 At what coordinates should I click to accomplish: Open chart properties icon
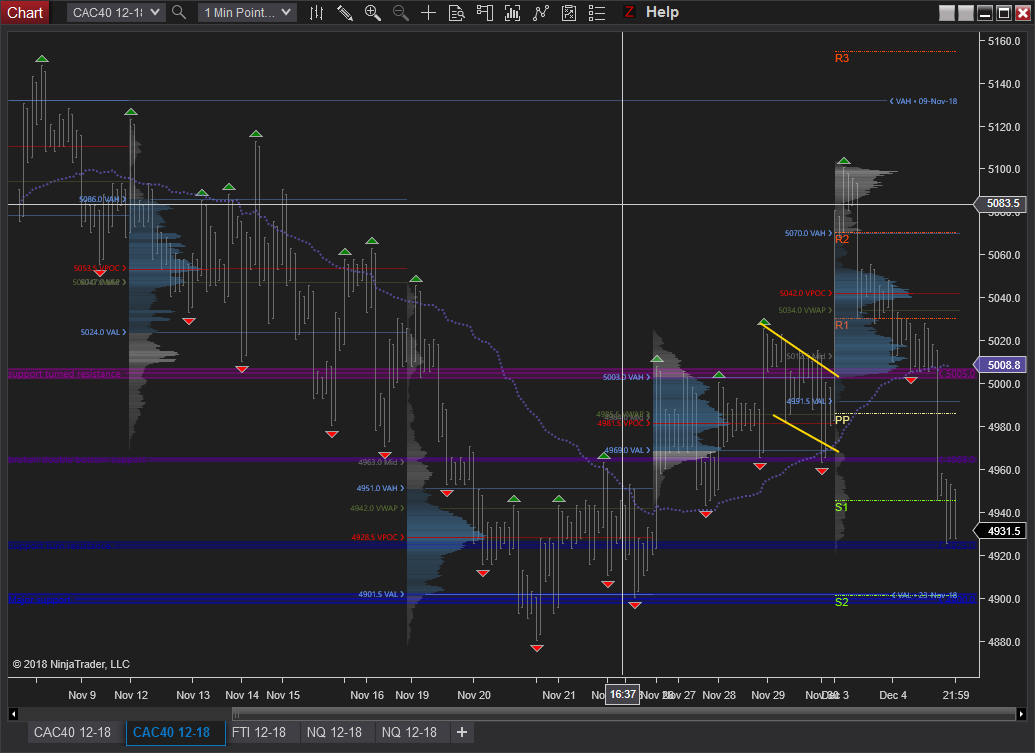pyautogui.click(x=569, y=13)
